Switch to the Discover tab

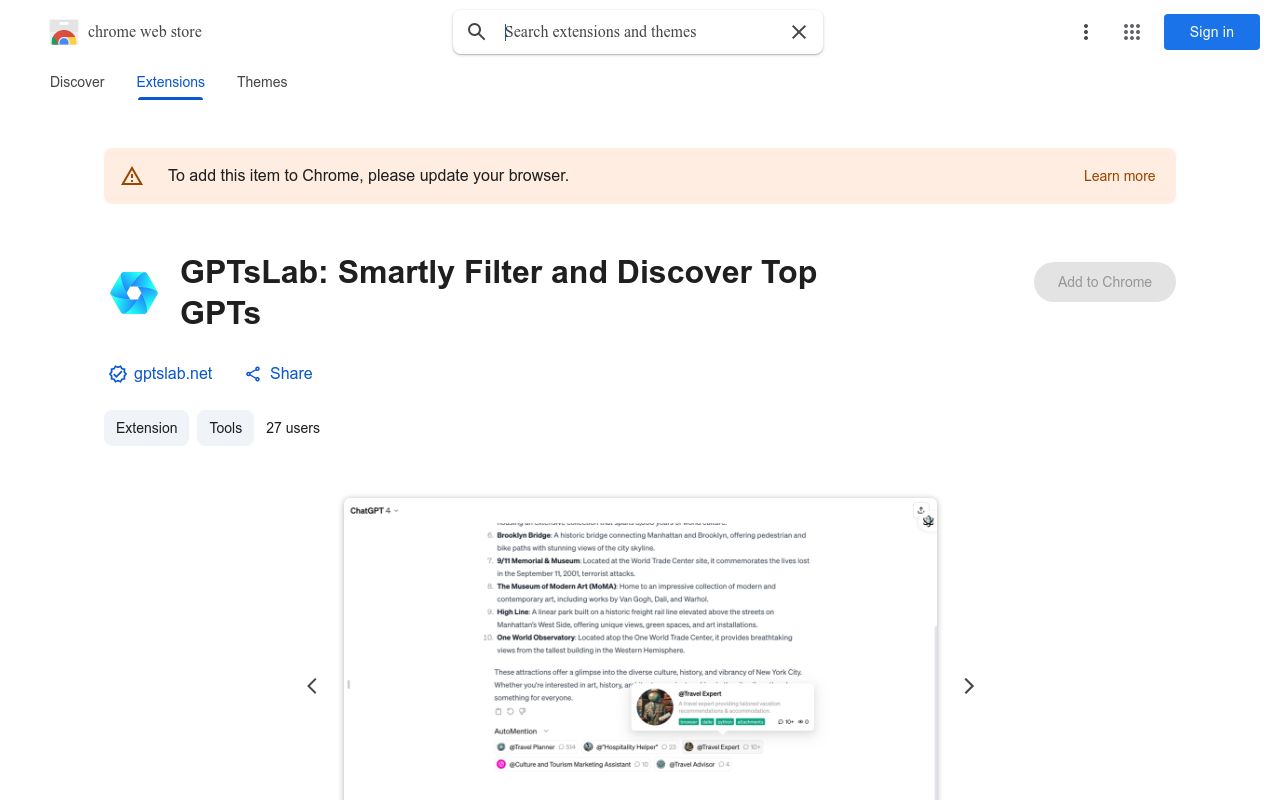(77, 82)
